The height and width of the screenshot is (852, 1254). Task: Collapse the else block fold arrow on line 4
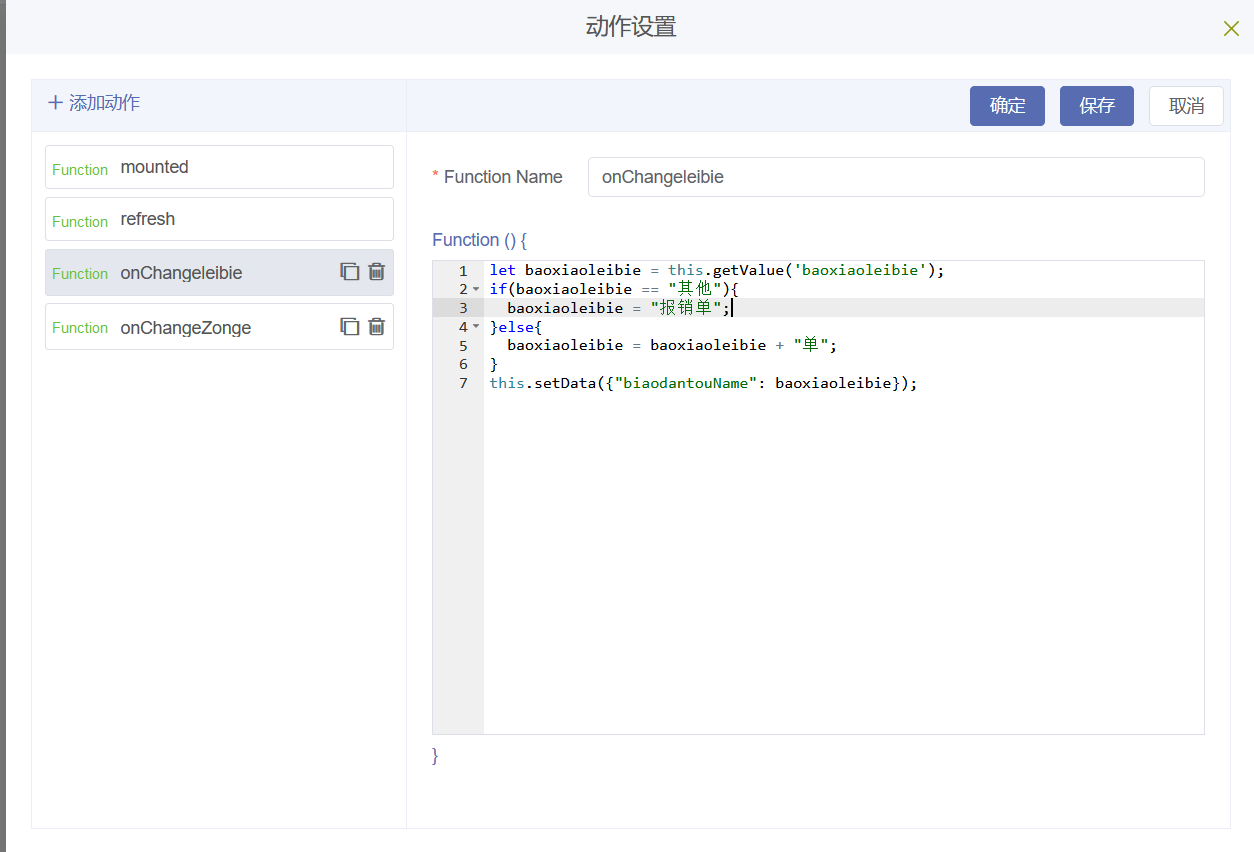tap(476, 327)
